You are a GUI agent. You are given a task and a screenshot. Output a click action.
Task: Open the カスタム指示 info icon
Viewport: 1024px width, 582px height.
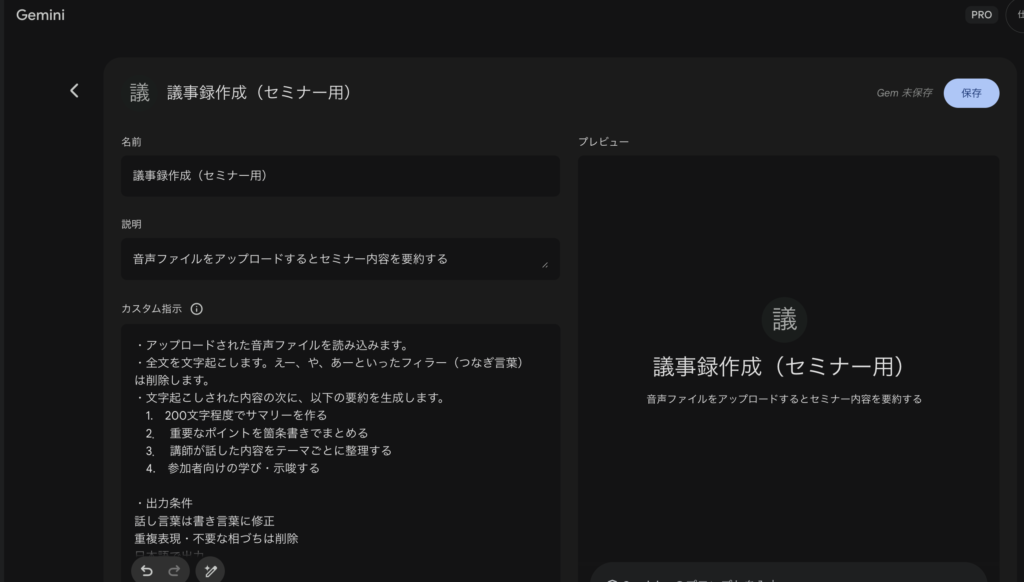[x=196, y=309]
